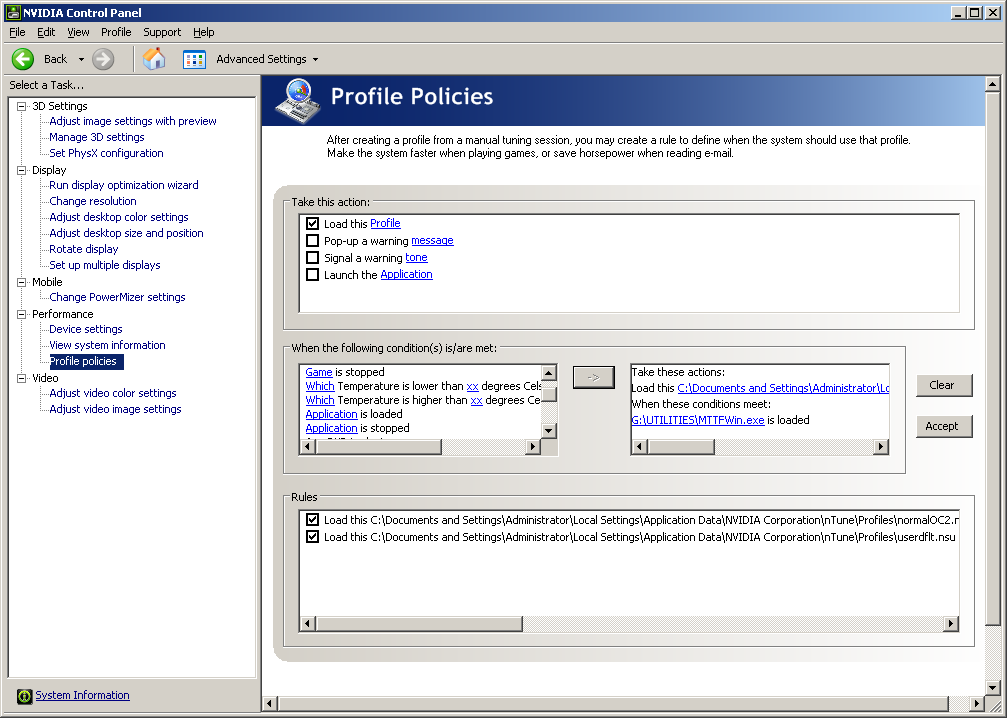Click Application link in 'is stopped' row
This screenshot has height=718, width=1007.
point(331,428)
